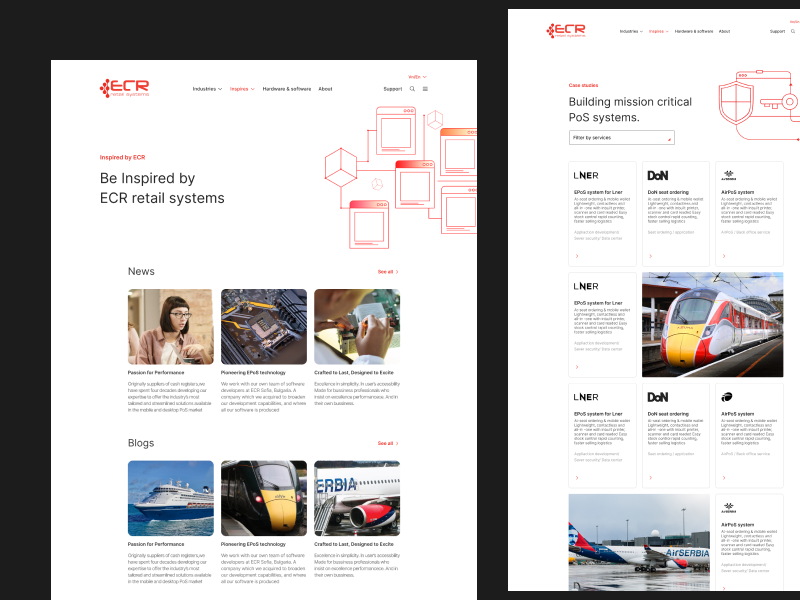Click the LNER logo on the EPoS card

585,174
